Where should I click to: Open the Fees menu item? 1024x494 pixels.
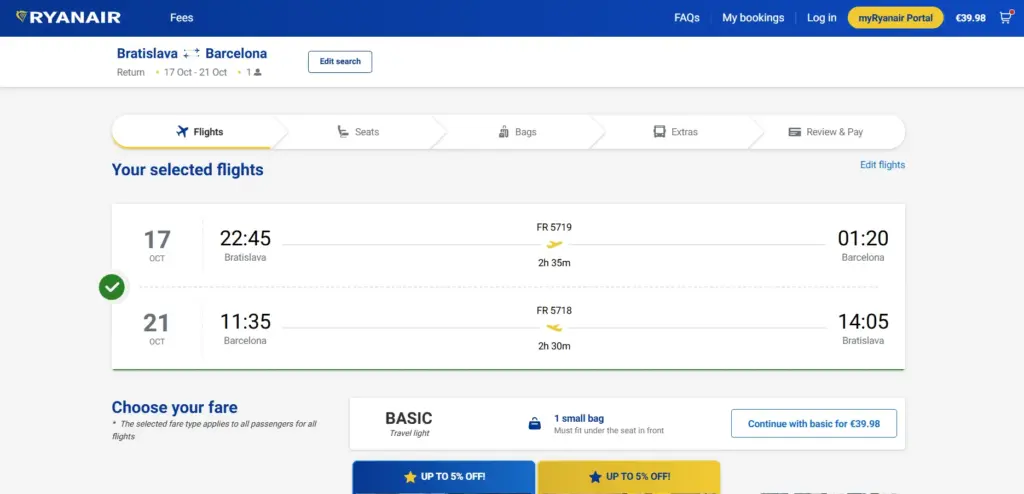[x=182, y=18]
